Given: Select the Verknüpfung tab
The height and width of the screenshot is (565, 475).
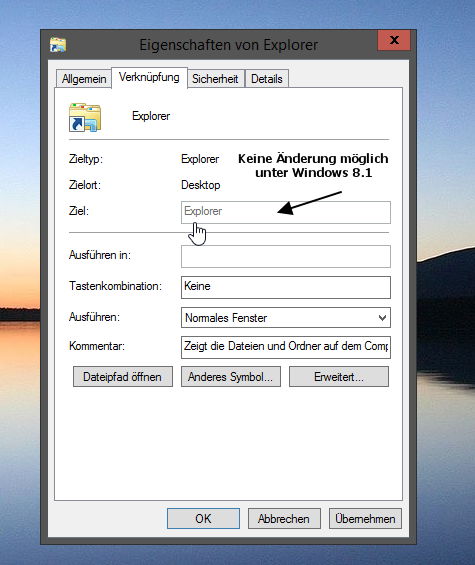Looking at the screenshot, I should click(149, 77).
